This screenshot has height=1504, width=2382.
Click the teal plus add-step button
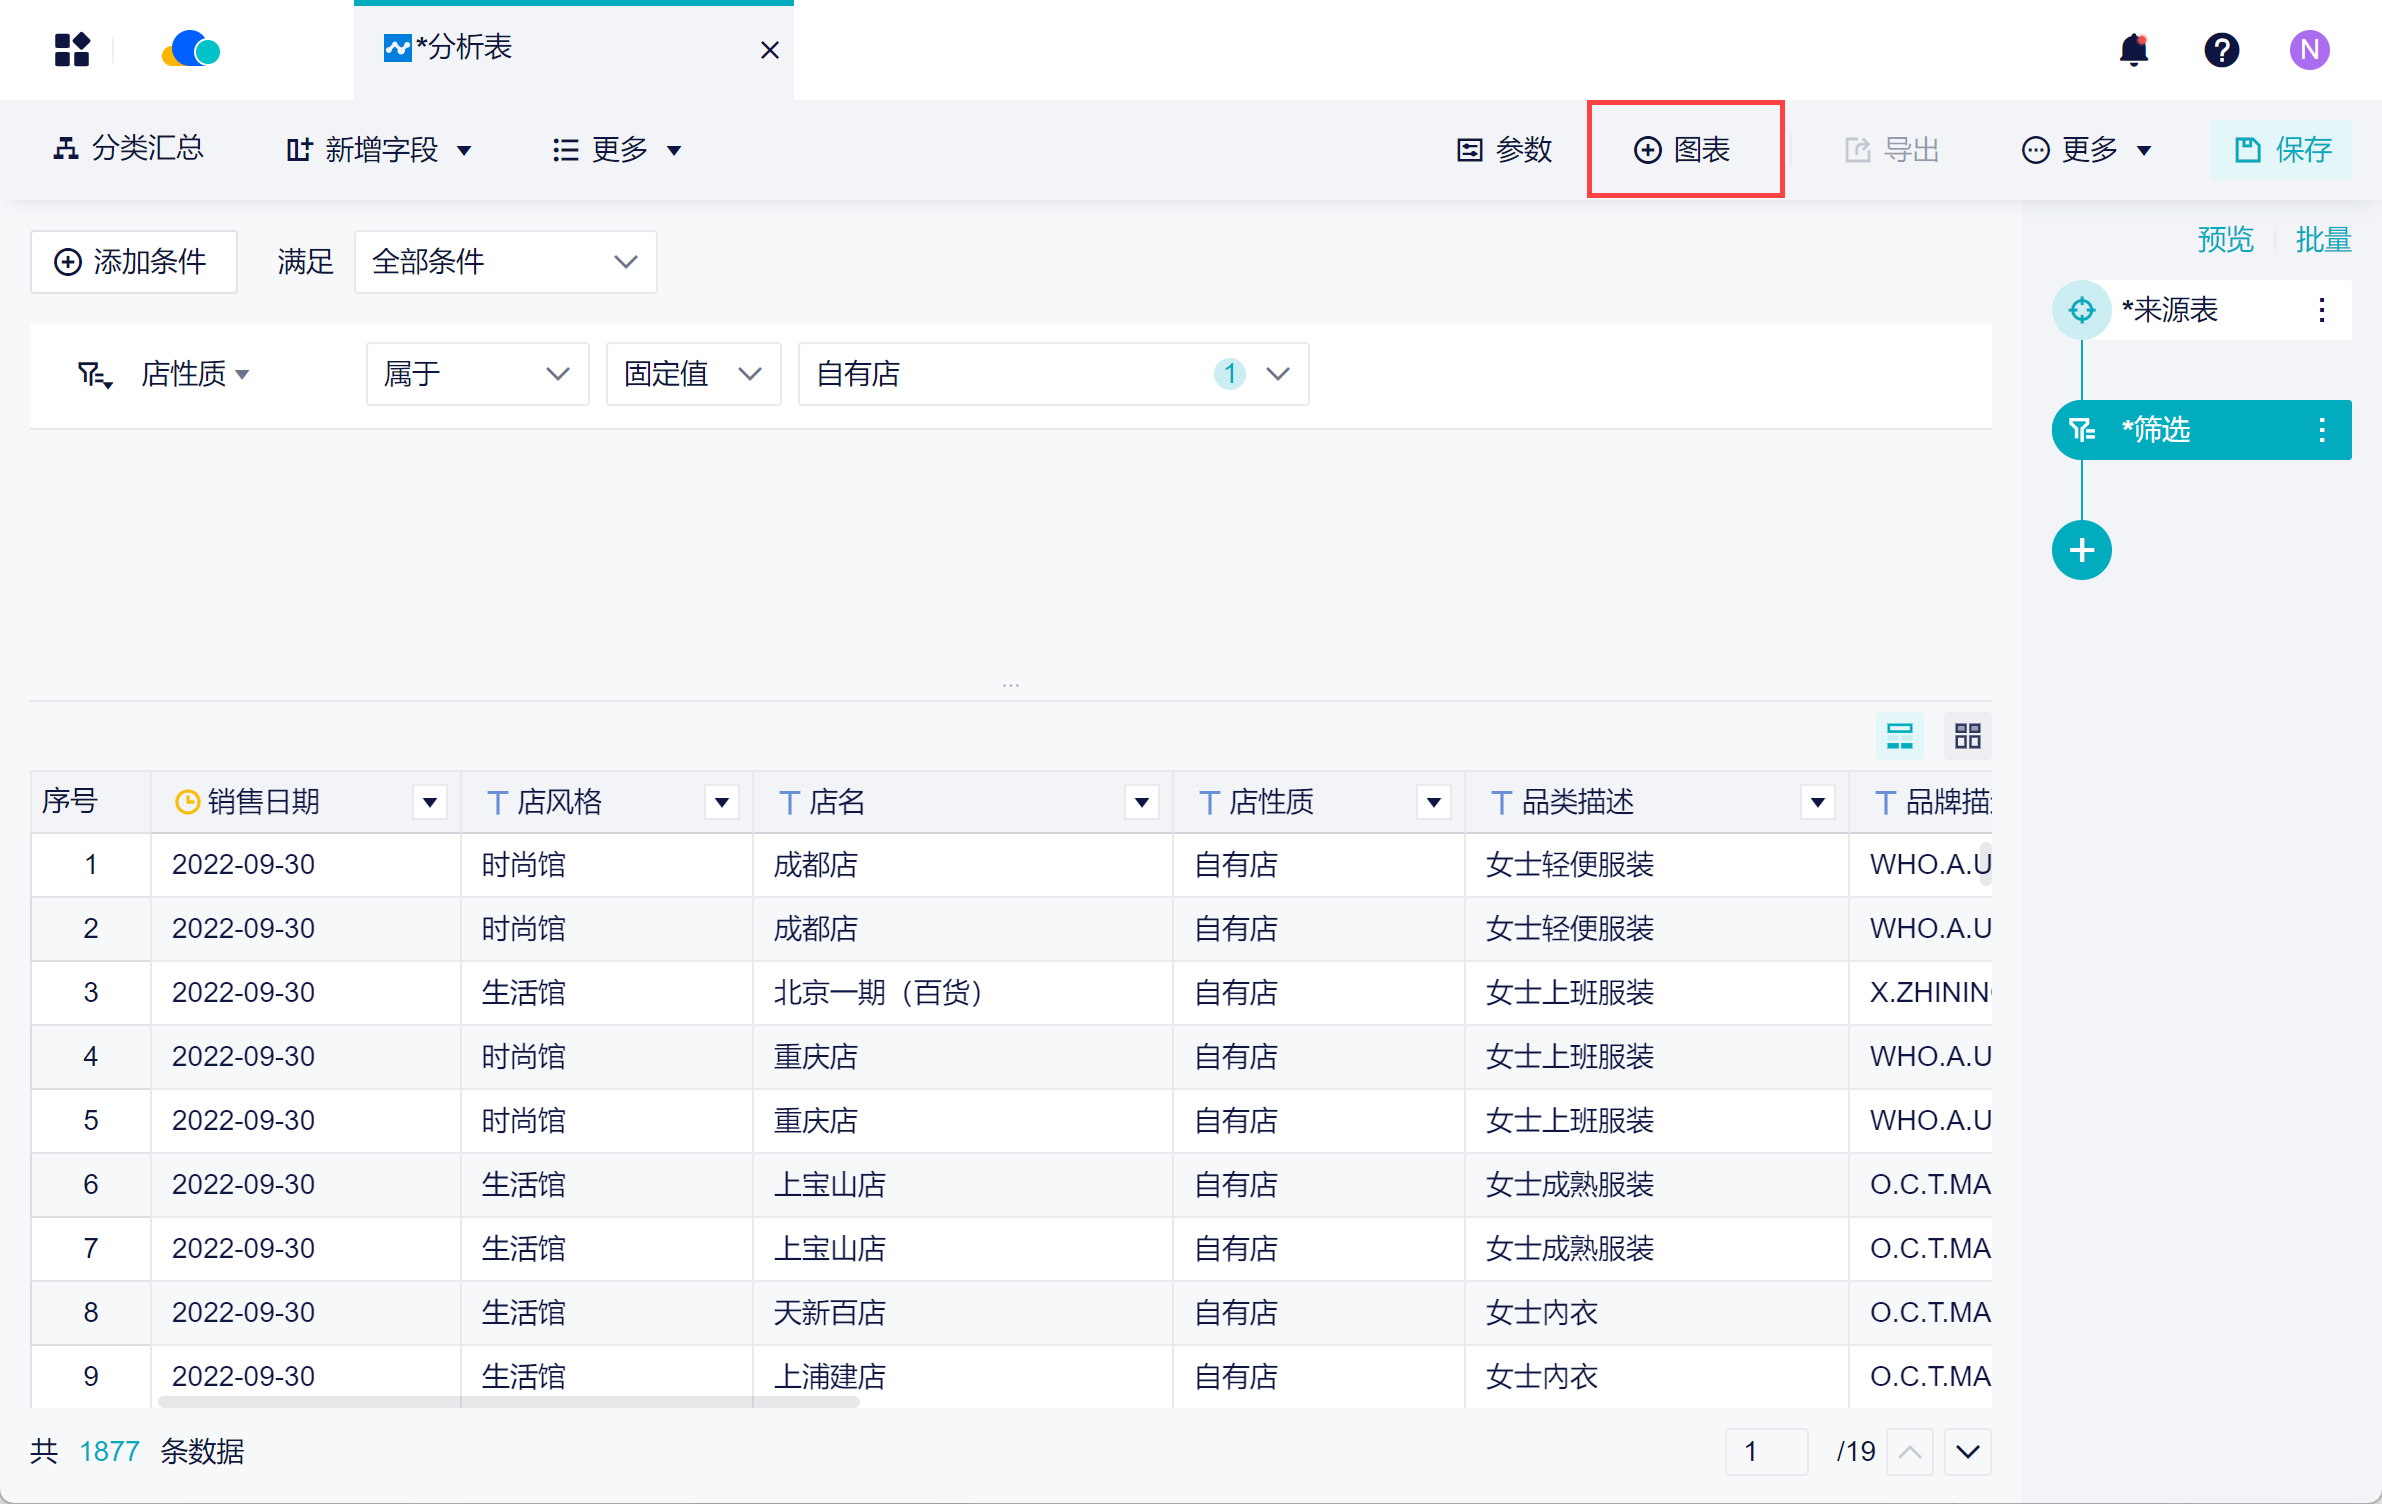click(2081, 550)
